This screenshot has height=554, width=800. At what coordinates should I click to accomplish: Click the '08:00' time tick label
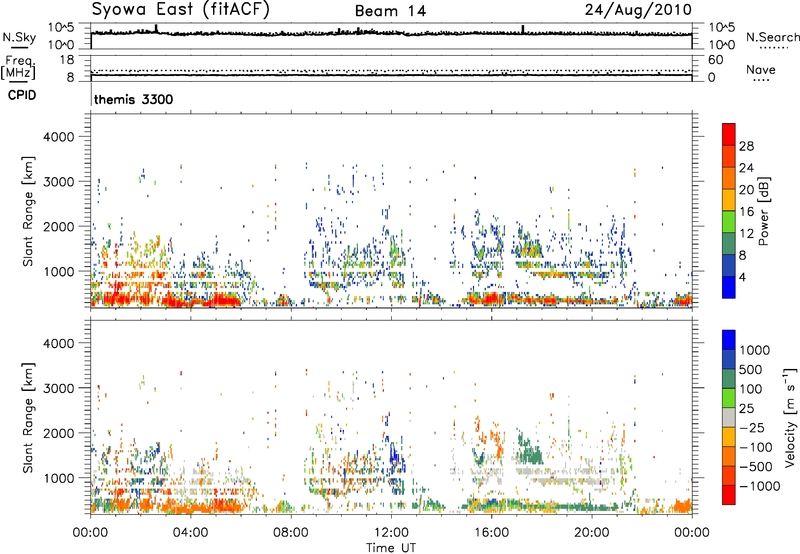pos(291,533)
